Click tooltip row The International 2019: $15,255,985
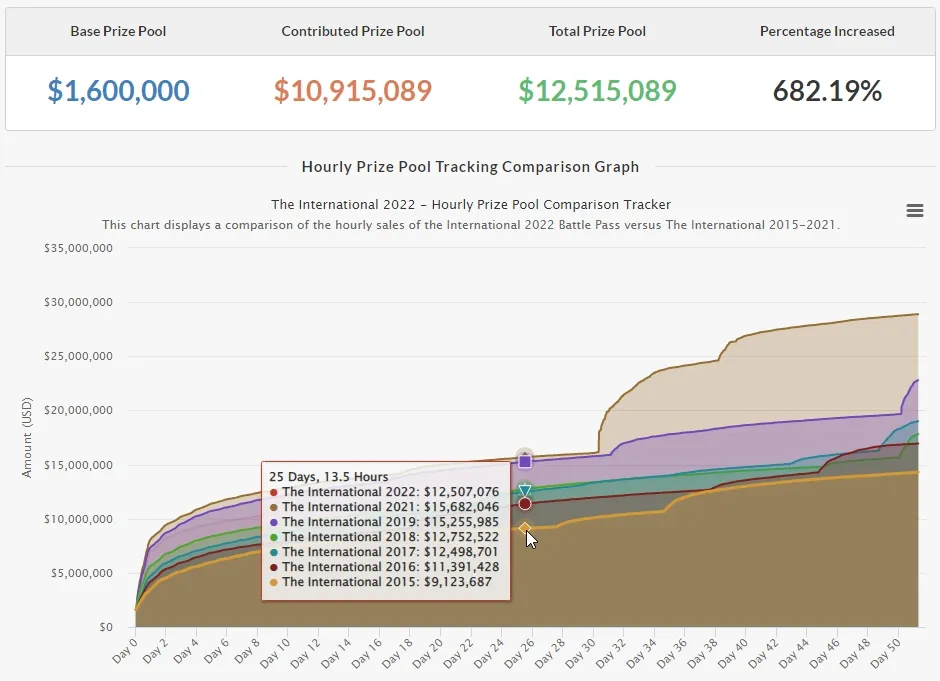This screenshot has height=681, width=940. click(x=384, y=522)
